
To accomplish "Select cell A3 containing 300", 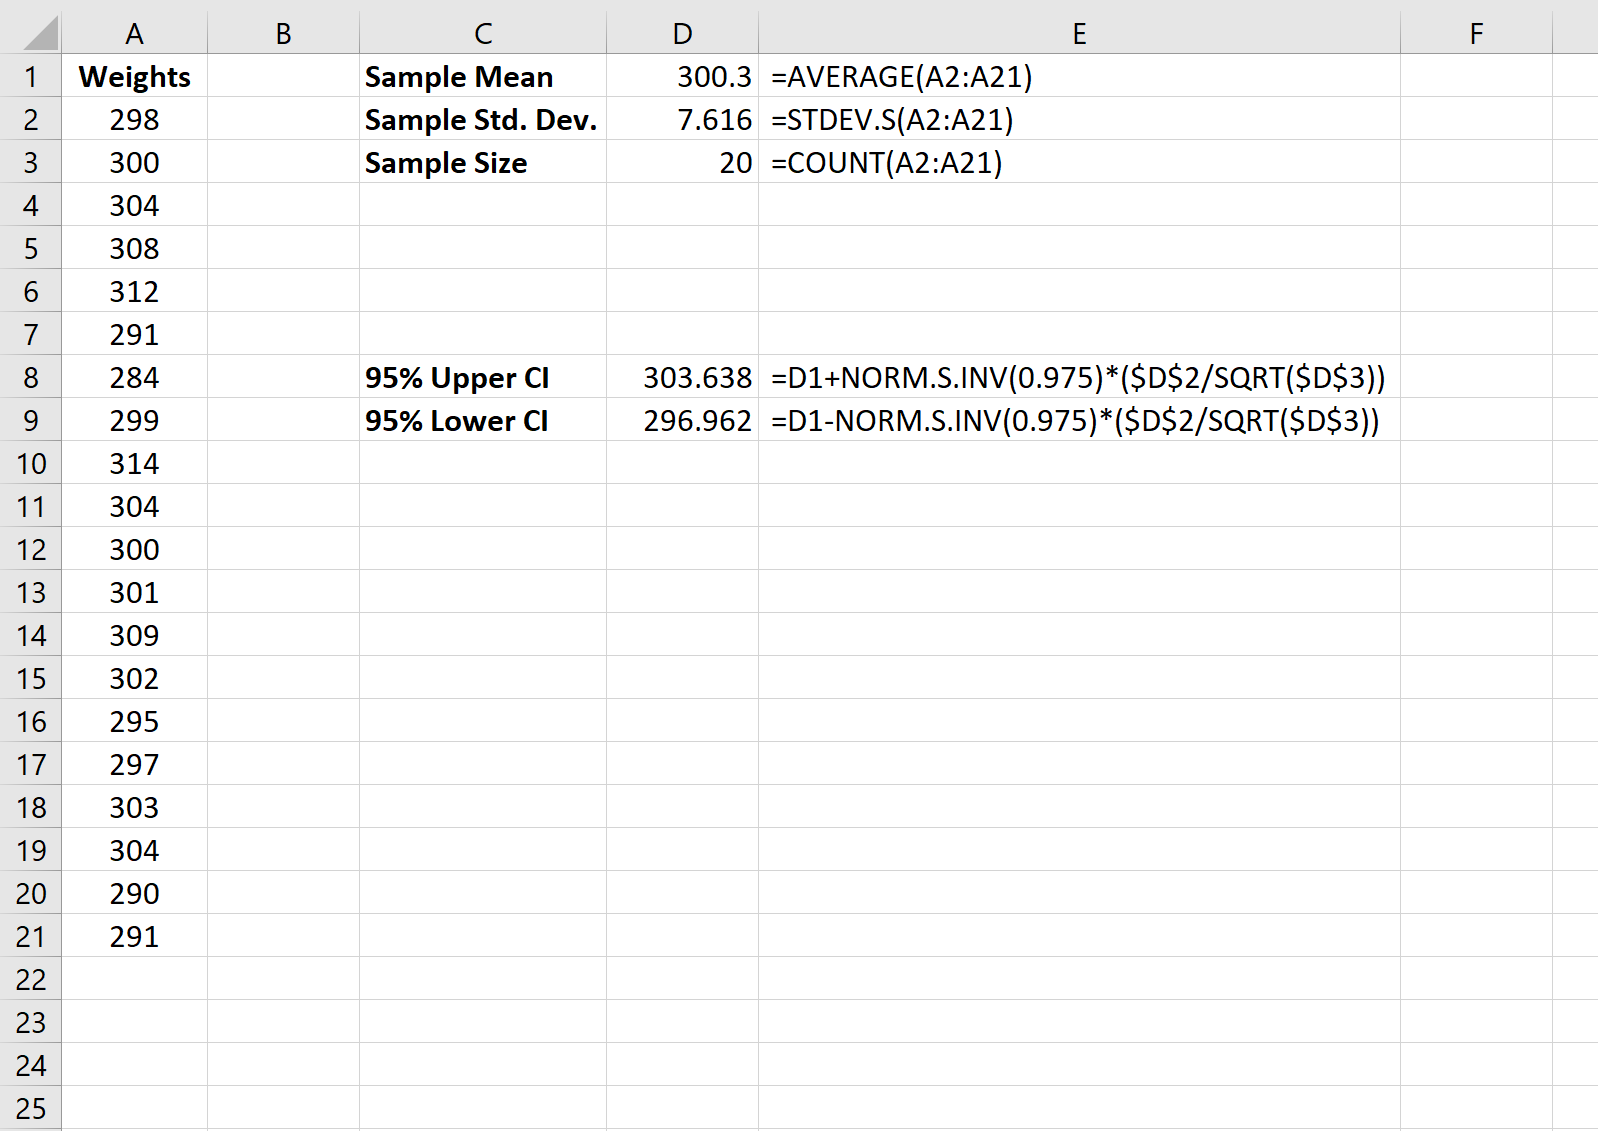I will coord(134,162).
